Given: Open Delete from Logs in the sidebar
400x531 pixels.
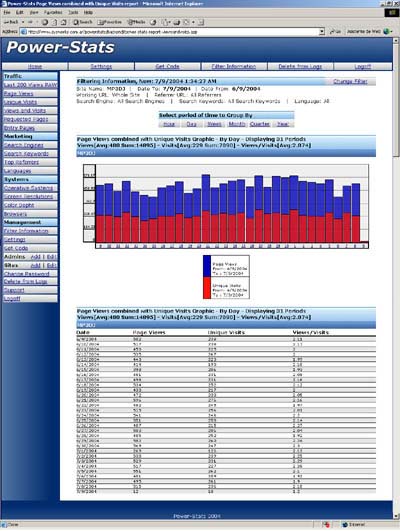Looking at the screenshot, I should click(25, 281).
